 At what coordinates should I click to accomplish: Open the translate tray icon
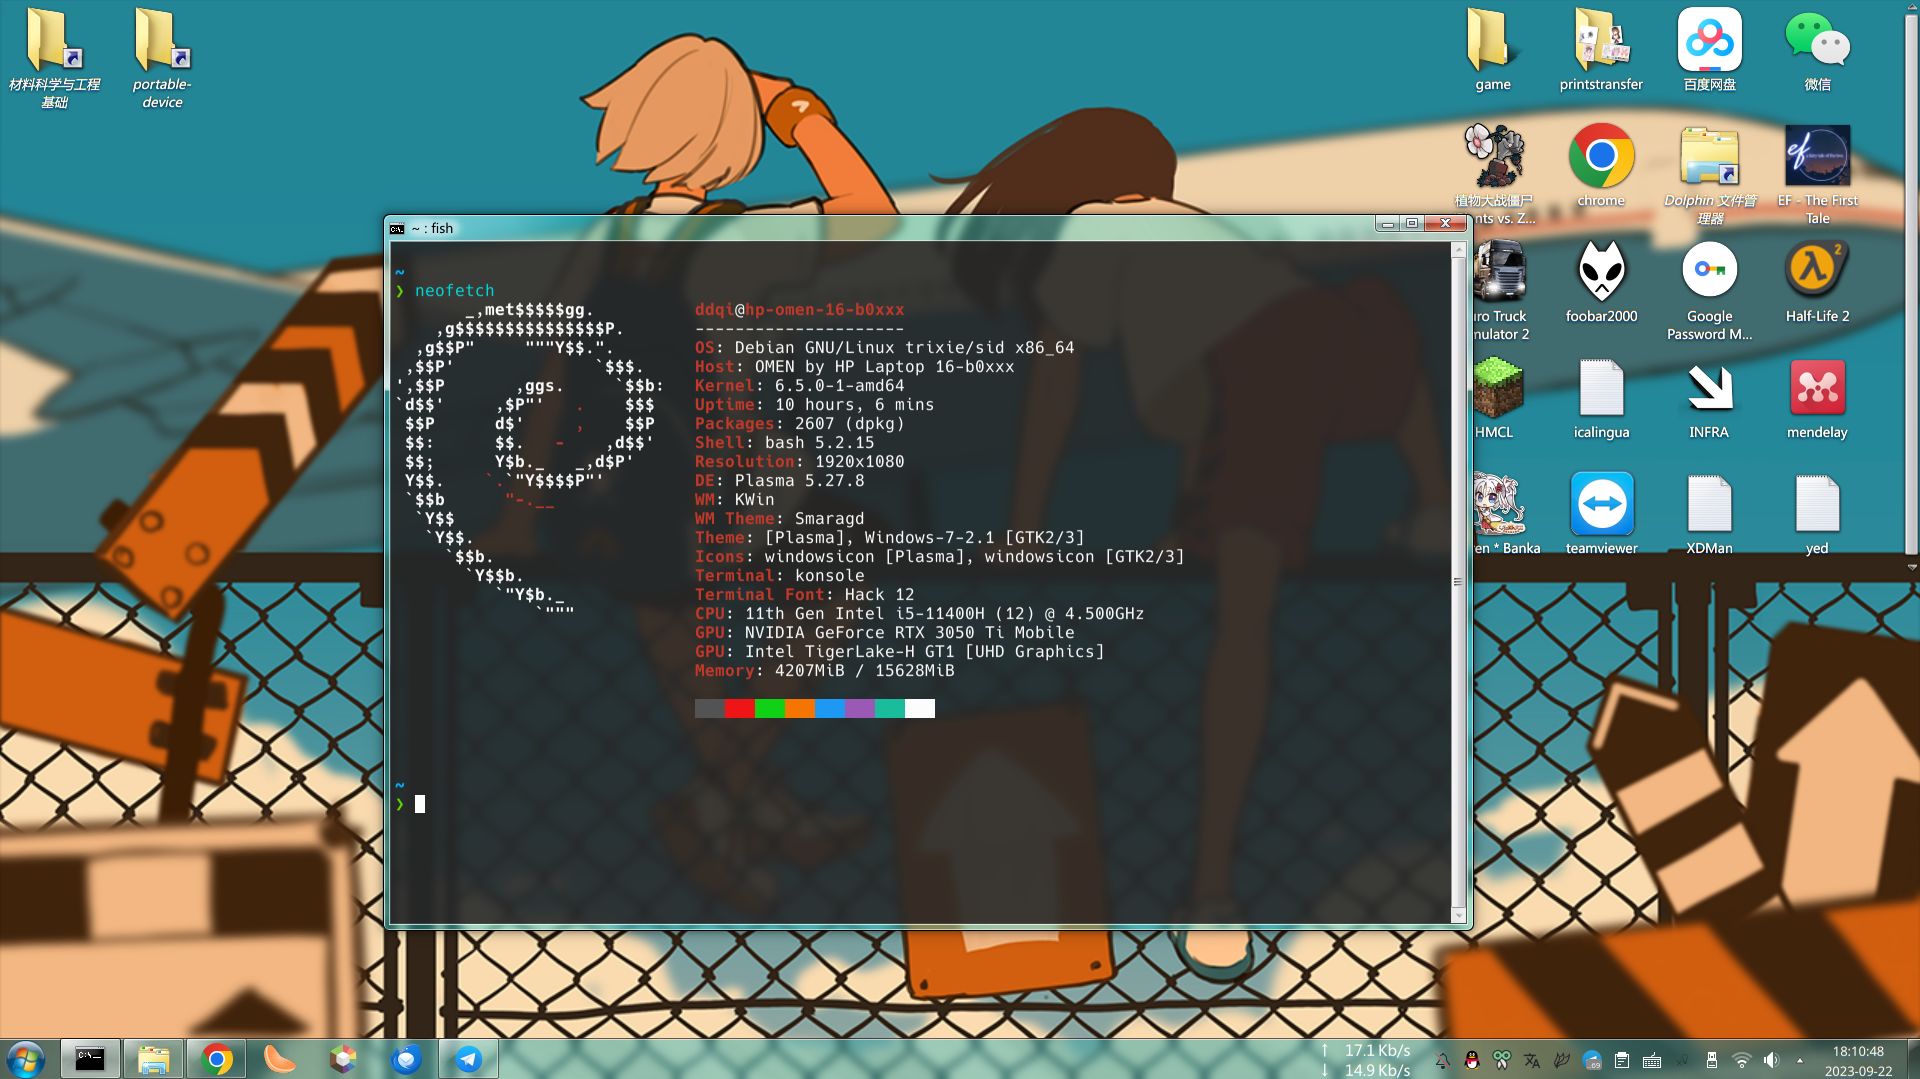(1532, 1060)
